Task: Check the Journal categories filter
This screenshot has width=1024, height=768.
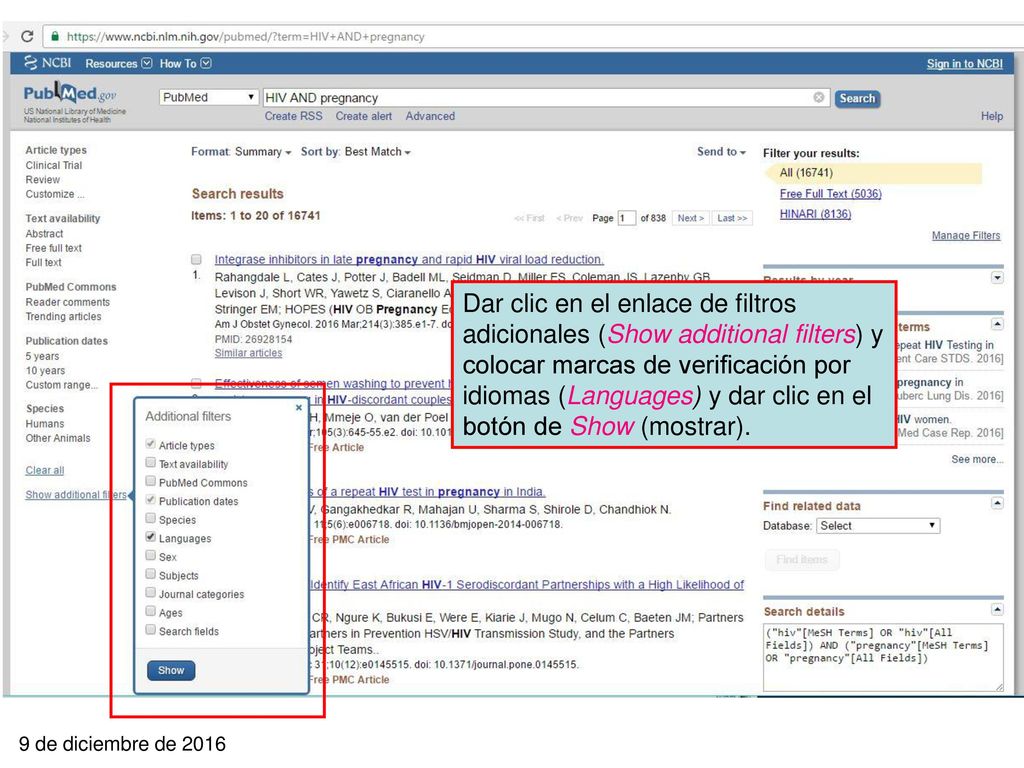Action: pos(150,593)
